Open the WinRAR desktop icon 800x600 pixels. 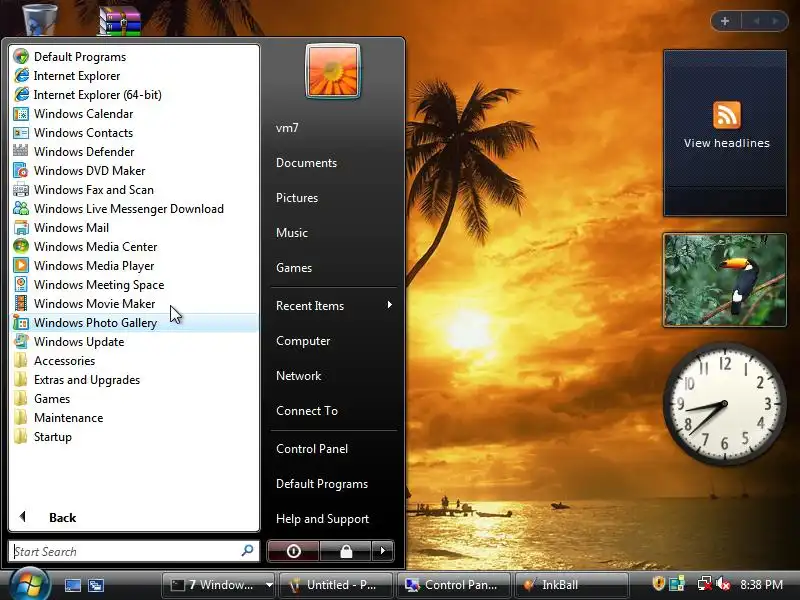(x=119, y=20)
